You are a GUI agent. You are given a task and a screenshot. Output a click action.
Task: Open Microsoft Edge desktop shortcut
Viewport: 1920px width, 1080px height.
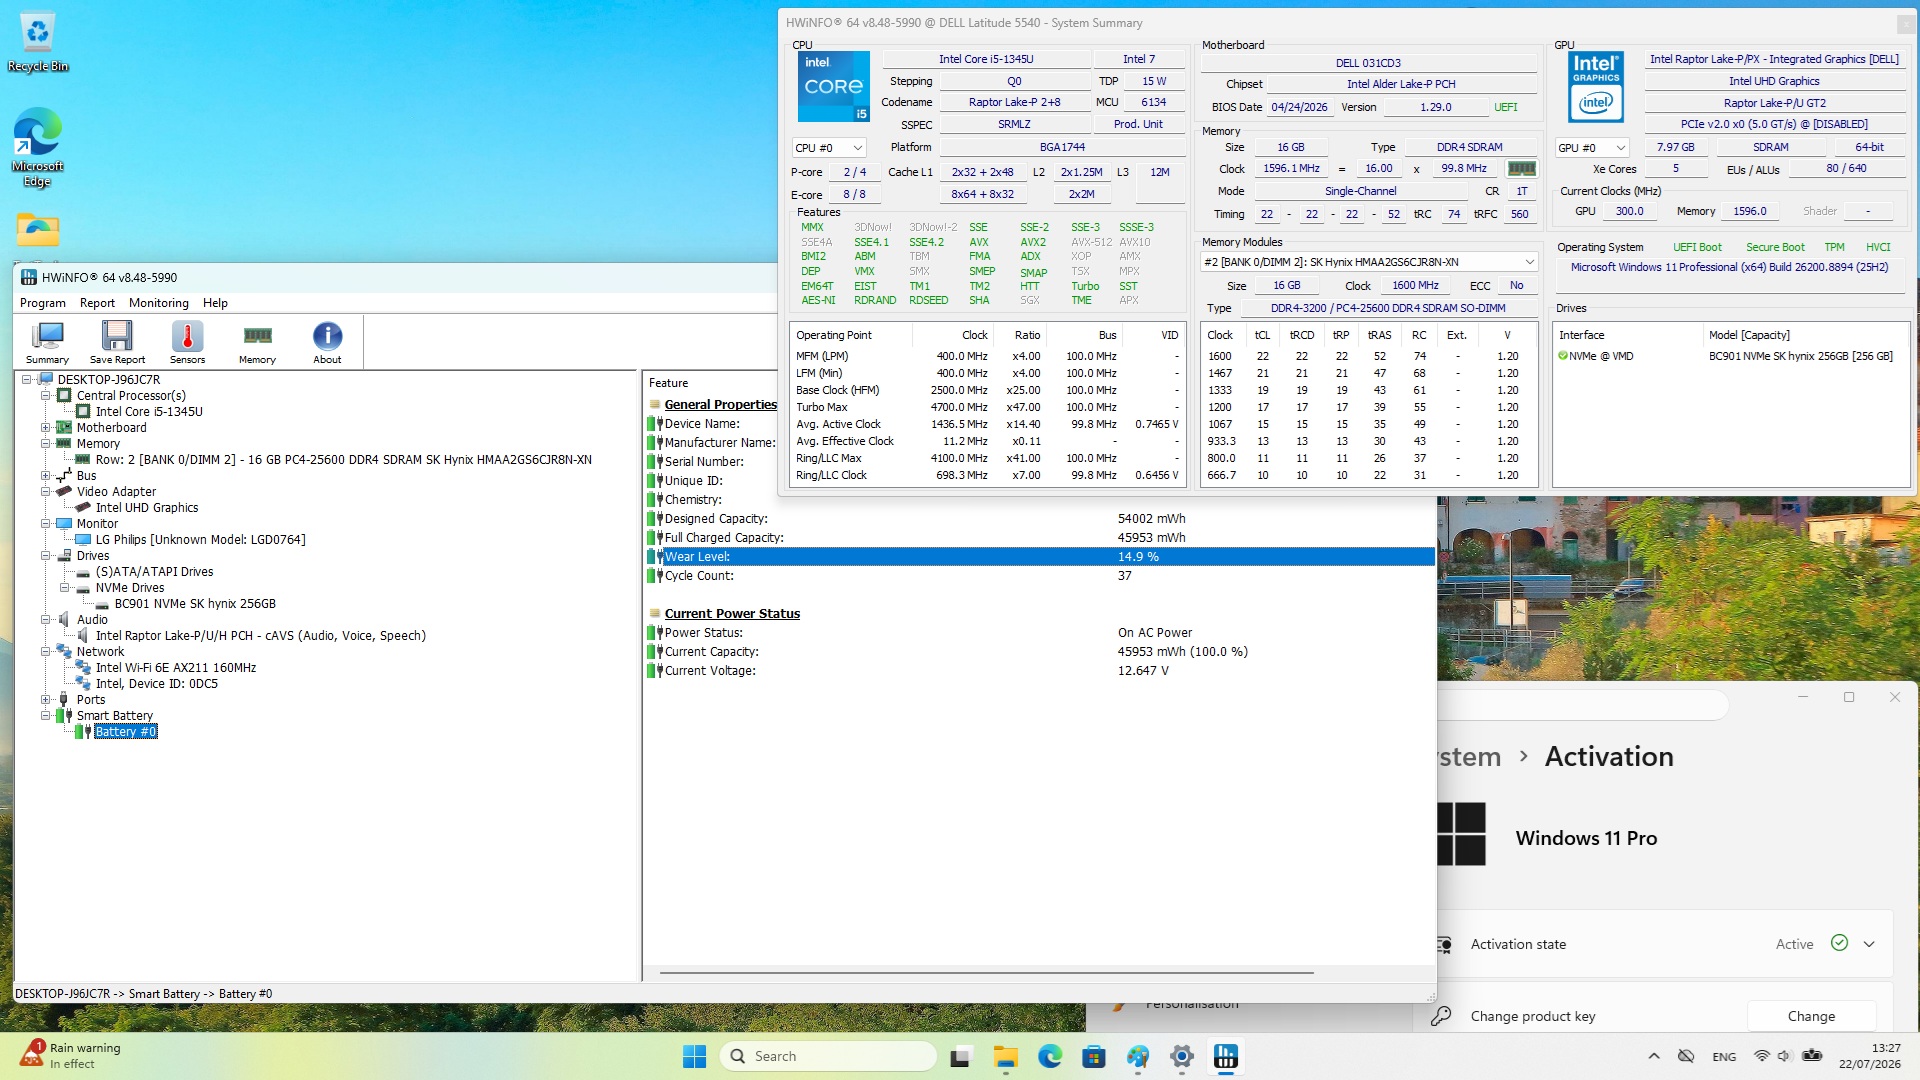[37, 147]
